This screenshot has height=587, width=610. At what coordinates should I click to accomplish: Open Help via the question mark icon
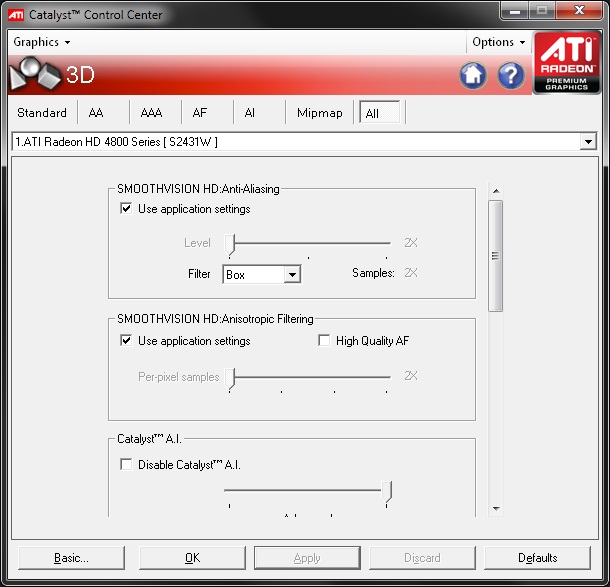510,75
